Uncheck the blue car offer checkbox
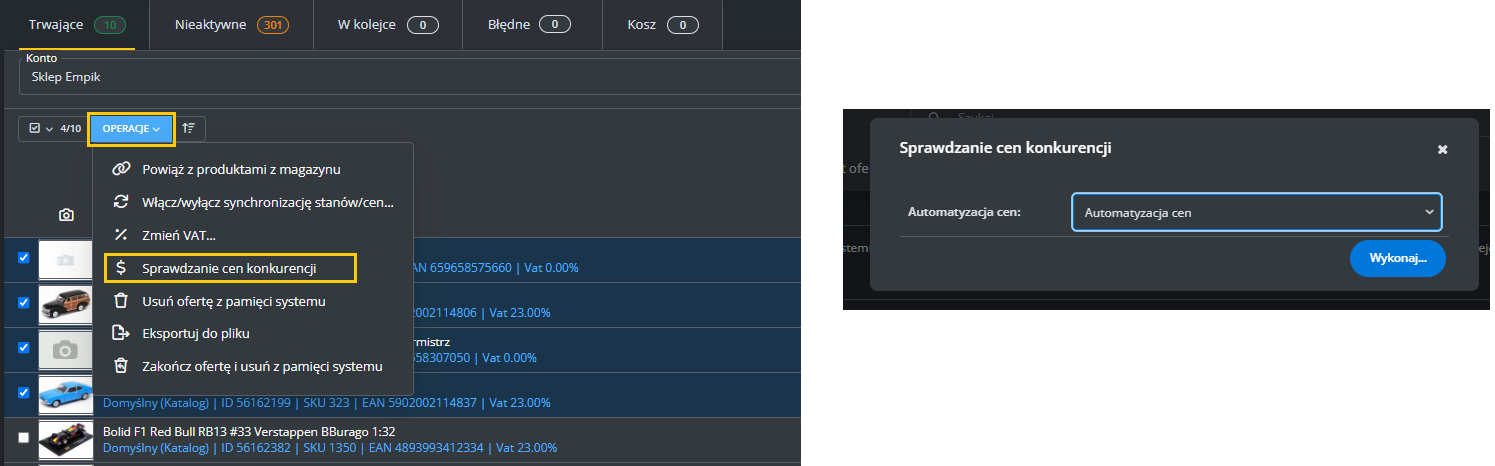 pyautogui.click(x=24, y=393)
